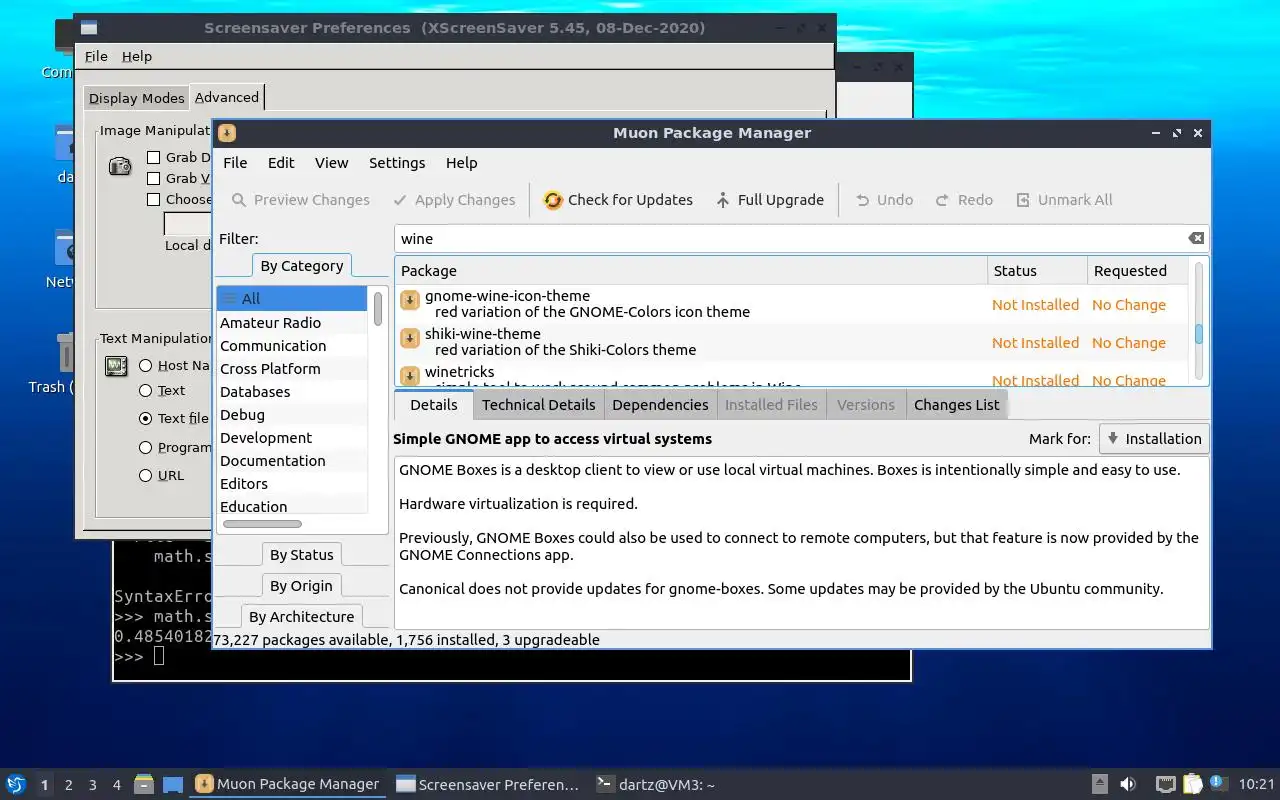The width and height of the screenshot is (1280, 800).
Task: Click the Undo toolbar item
Action: tap(884, 200)
